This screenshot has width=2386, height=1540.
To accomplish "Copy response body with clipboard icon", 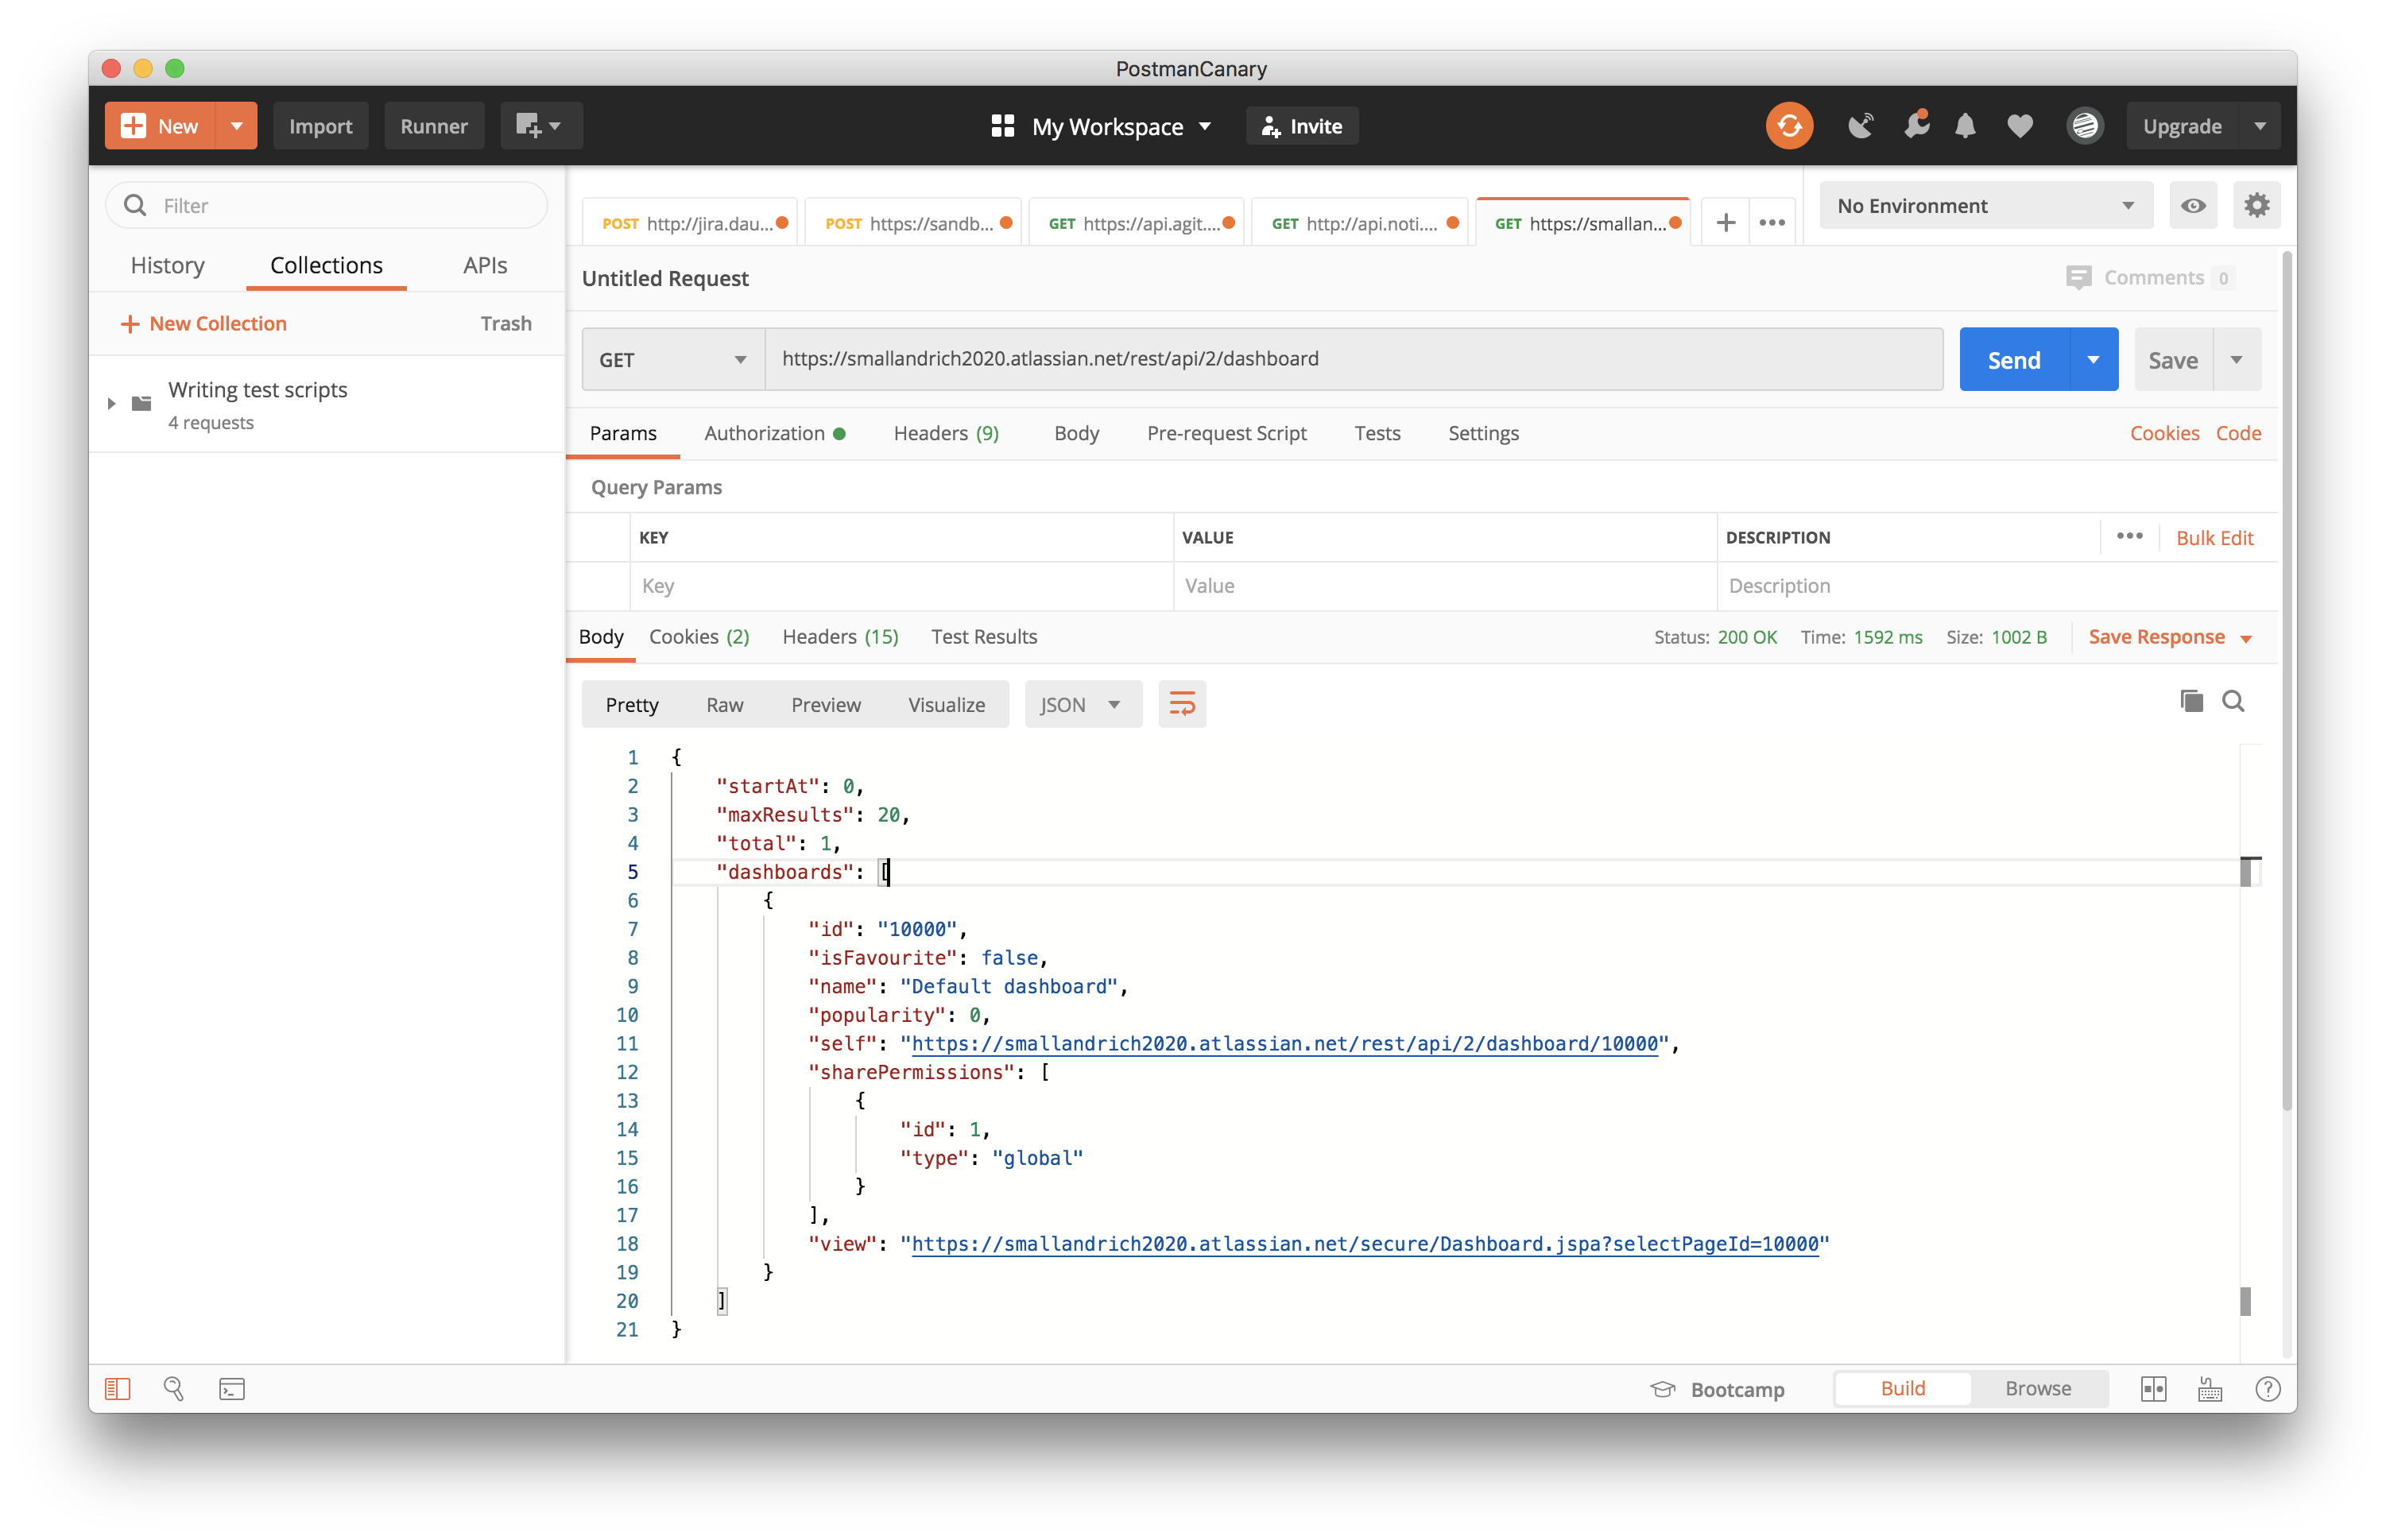I will (2191, 701).
